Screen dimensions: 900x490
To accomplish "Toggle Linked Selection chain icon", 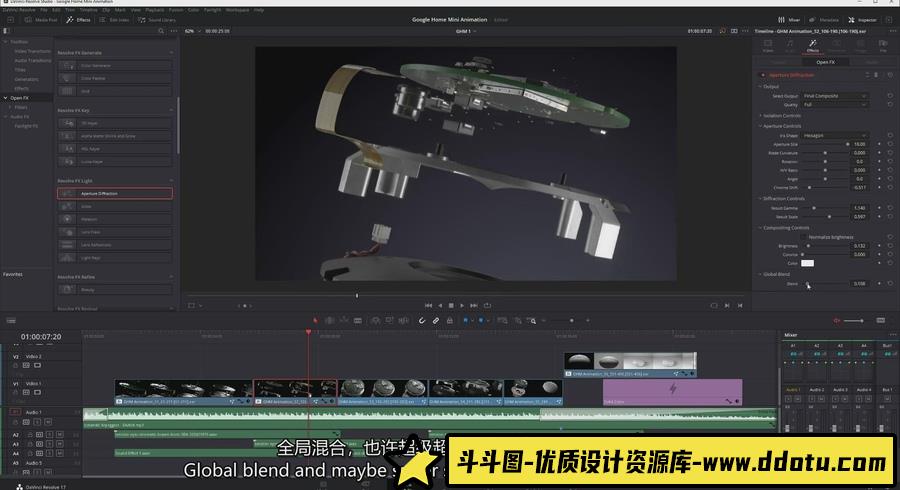I will pyautogui.click(x=436, y=321).
